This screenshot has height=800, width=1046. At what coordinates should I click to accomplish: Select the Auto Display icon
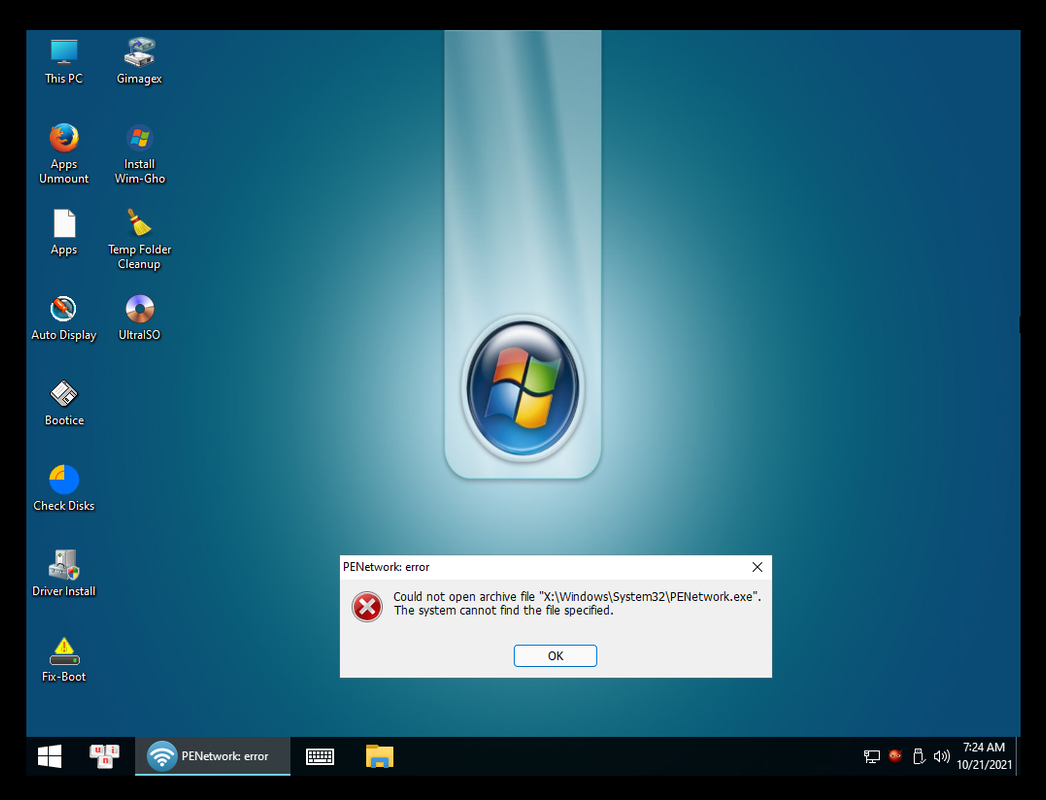point(64,318)
